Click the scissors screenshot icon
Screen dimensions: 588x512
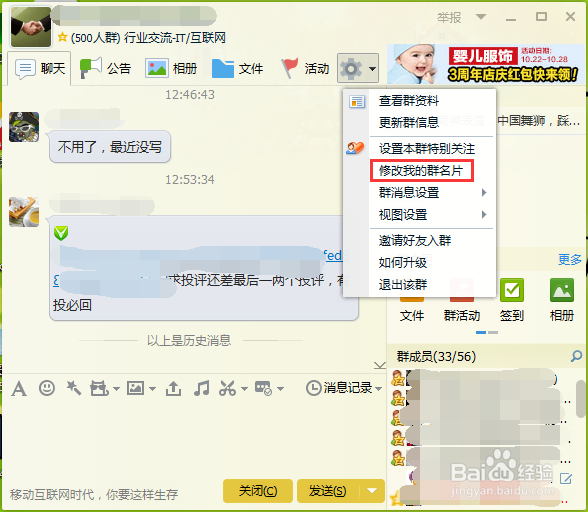click(x=228, y=388)
